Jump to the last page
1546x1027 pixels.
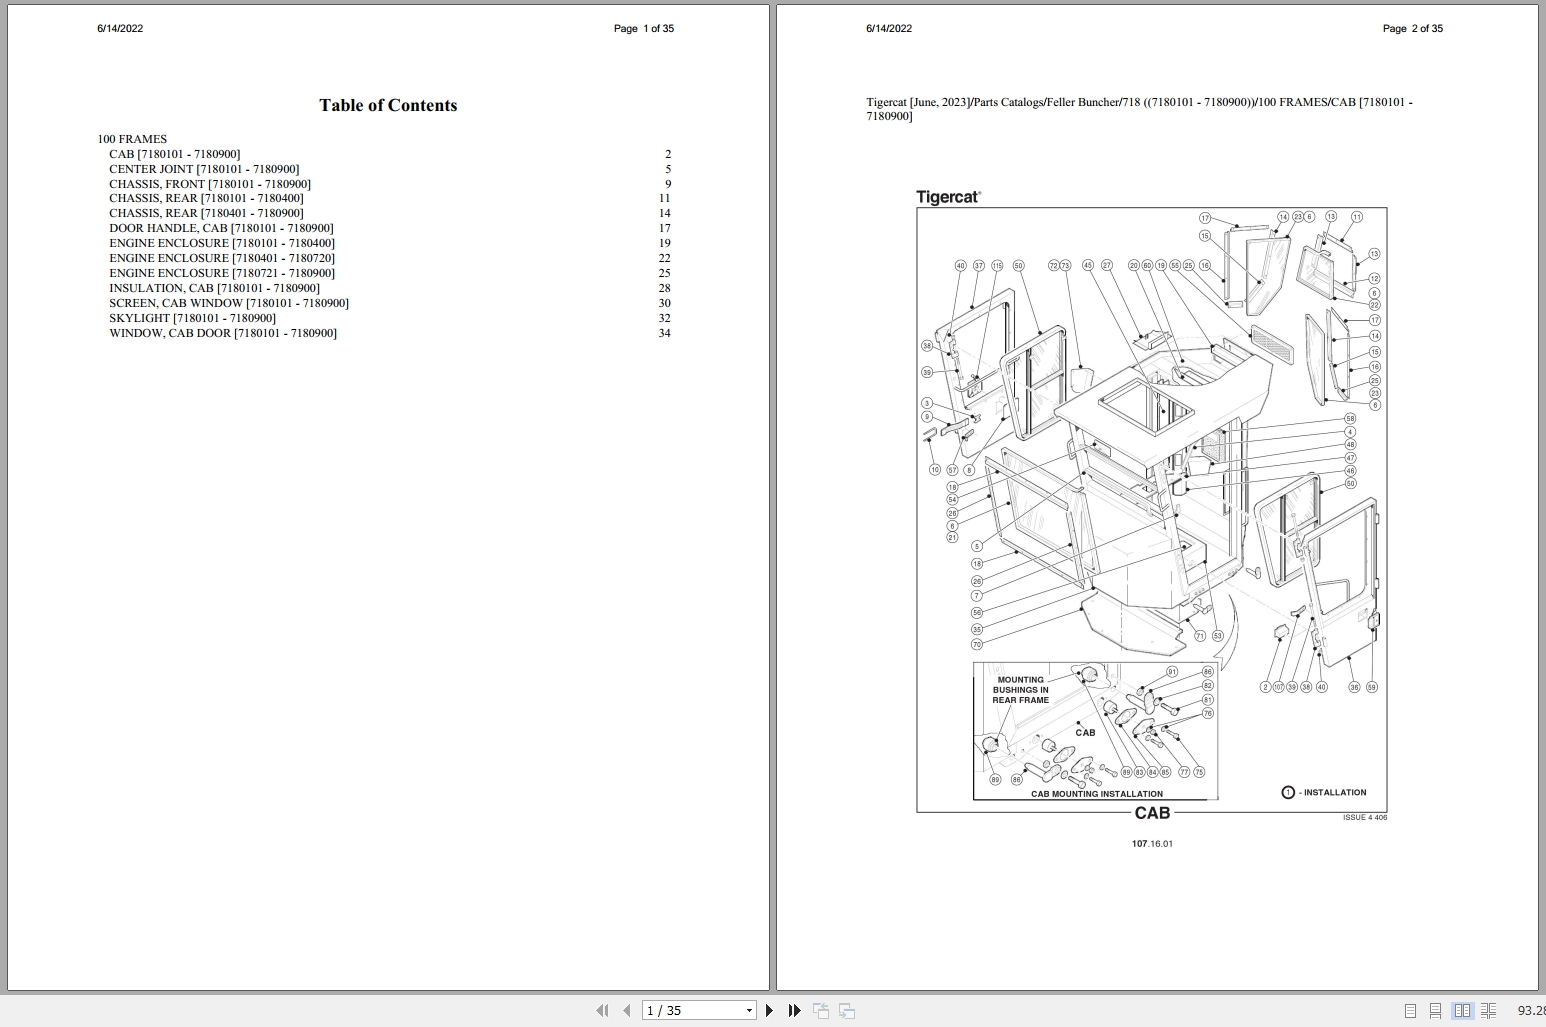point(794,1011)
